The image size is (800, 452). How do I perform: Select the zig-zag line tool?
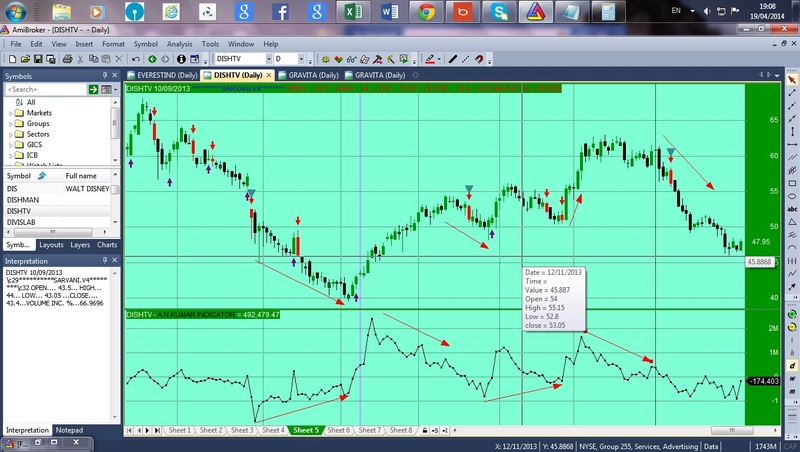[x=792, y=273]
